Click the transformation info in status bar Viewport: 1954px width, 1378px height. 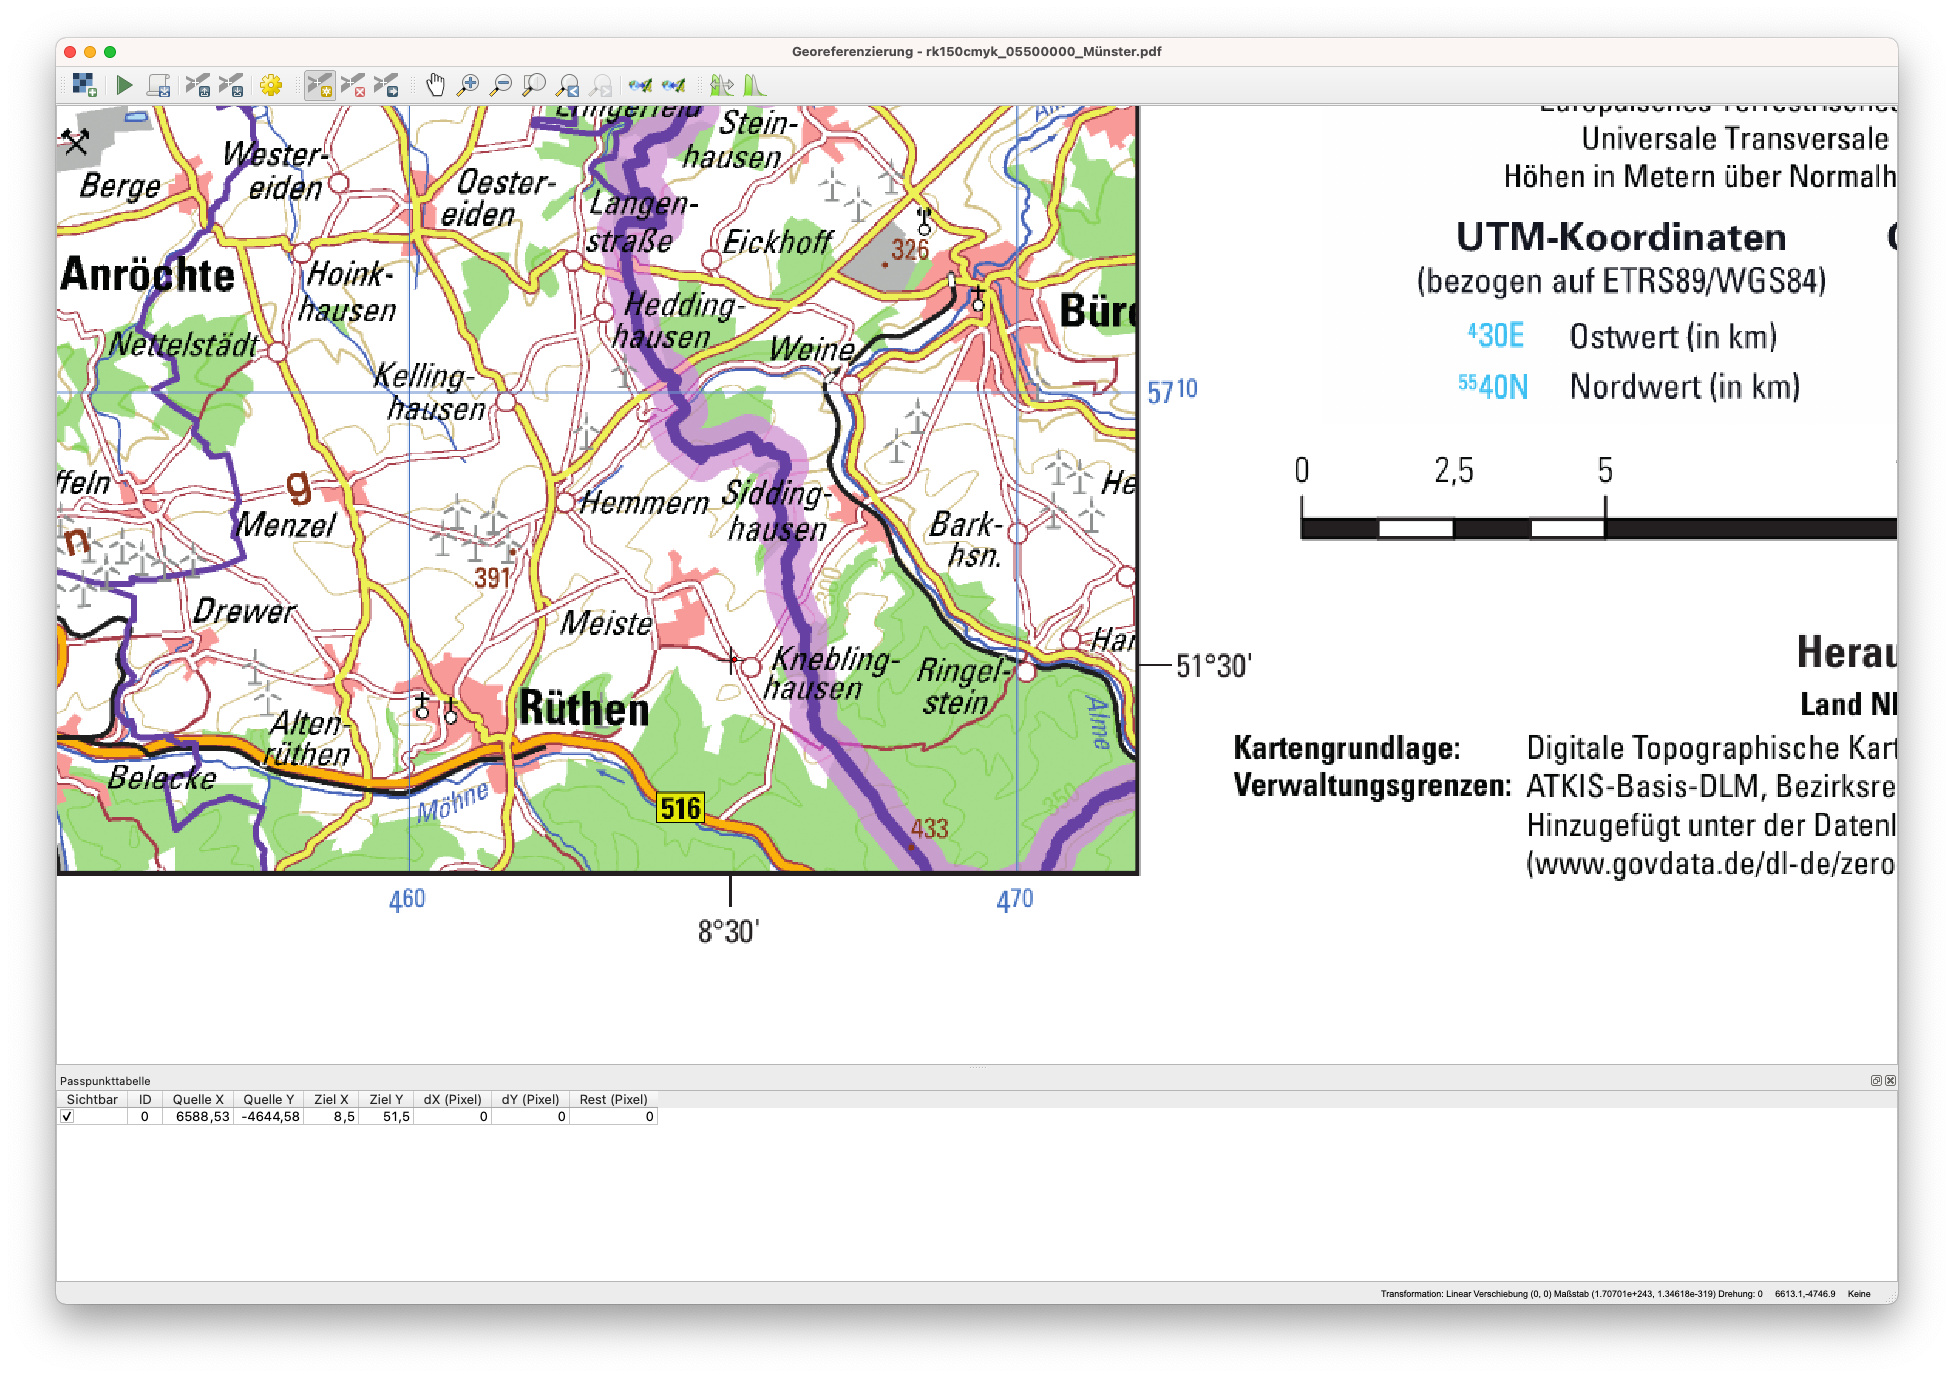tap(1571, 1294)
